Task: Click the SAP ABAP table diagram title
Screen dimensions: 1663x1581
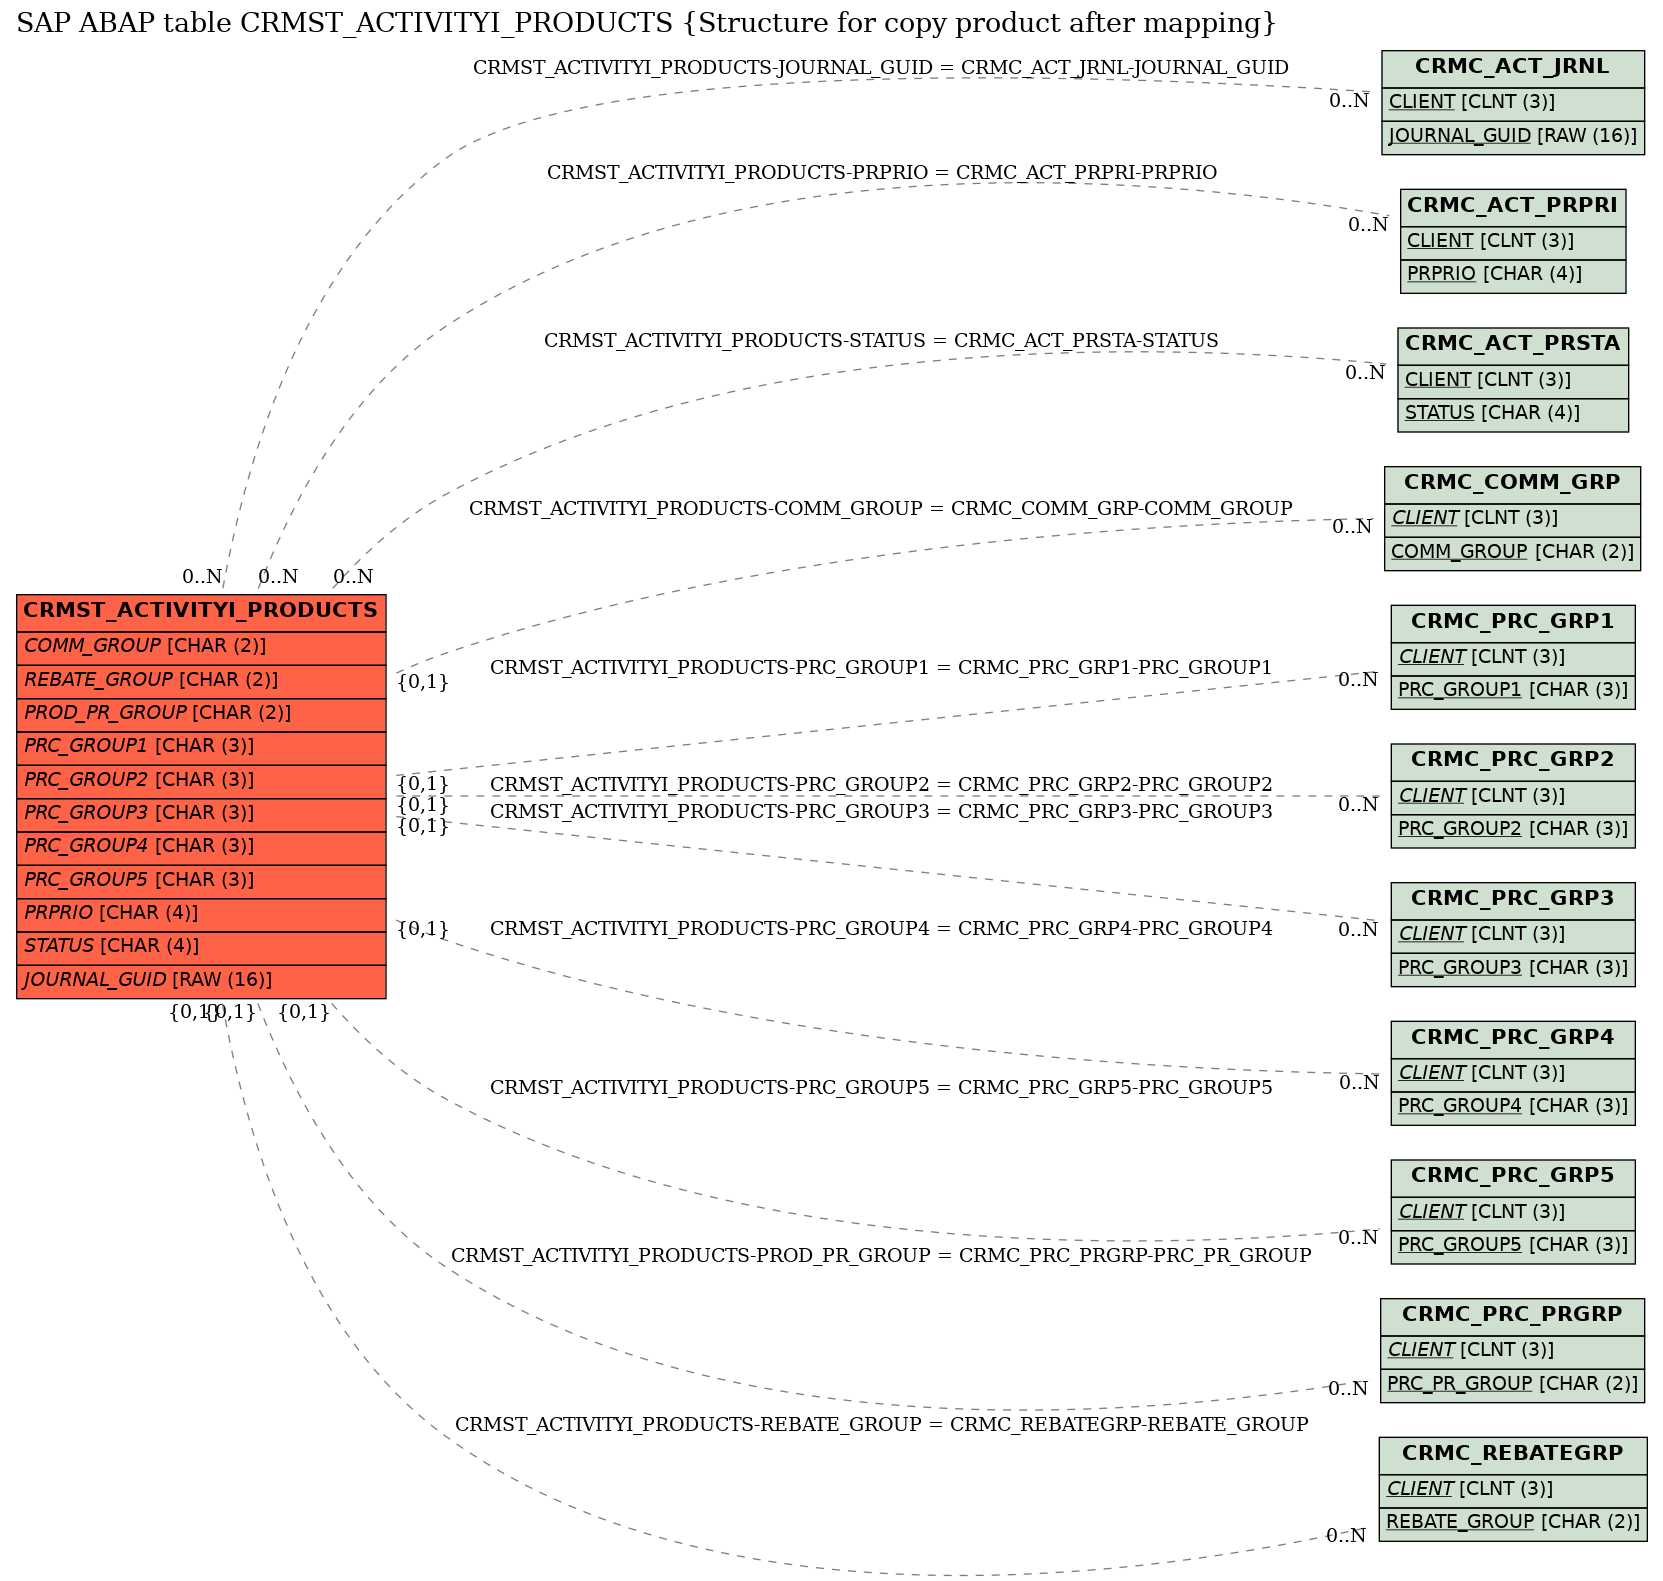Action: pos(647,22)
